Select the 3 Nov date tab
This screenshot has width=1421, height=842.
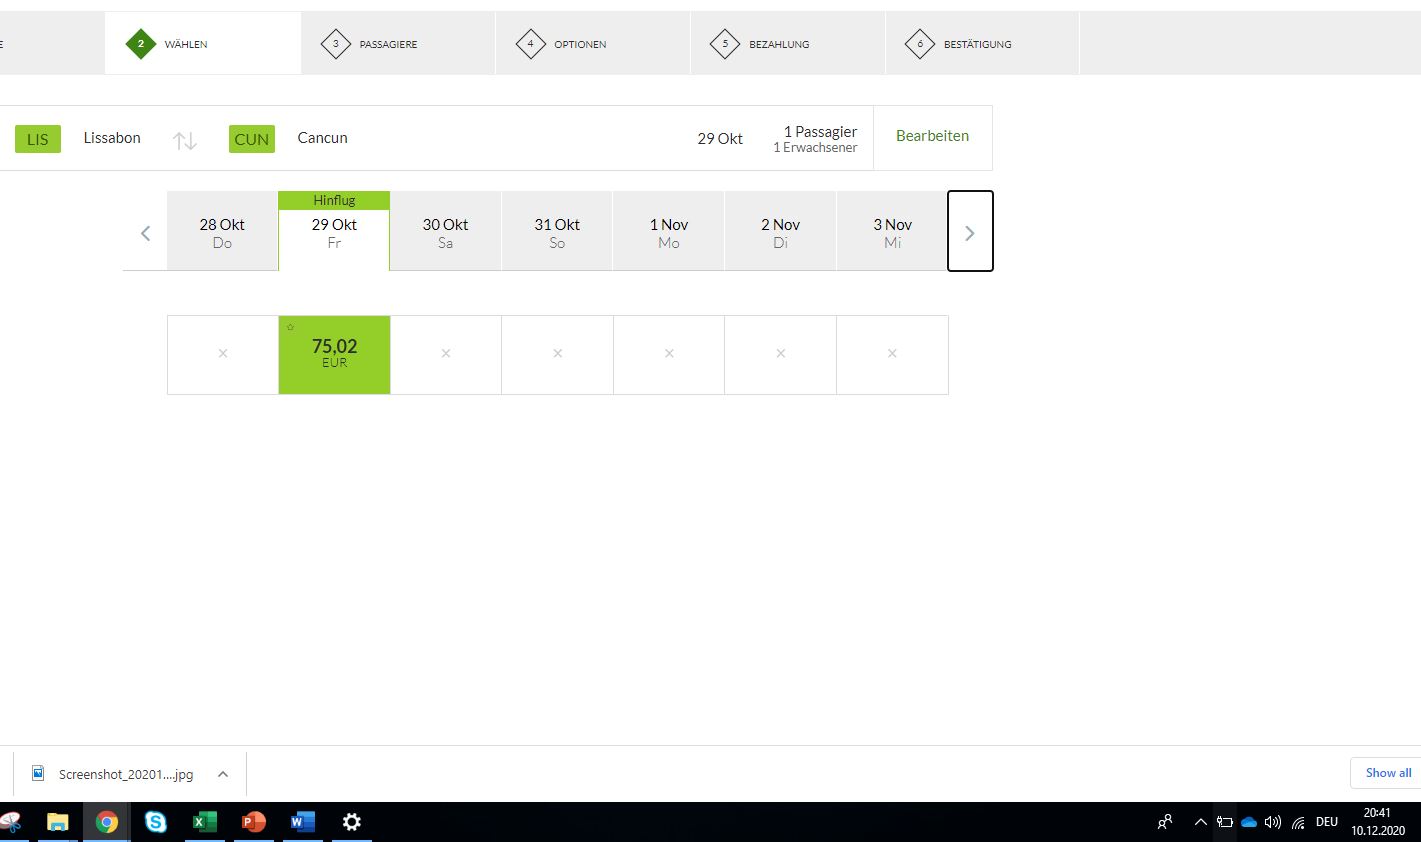point(892,231)
